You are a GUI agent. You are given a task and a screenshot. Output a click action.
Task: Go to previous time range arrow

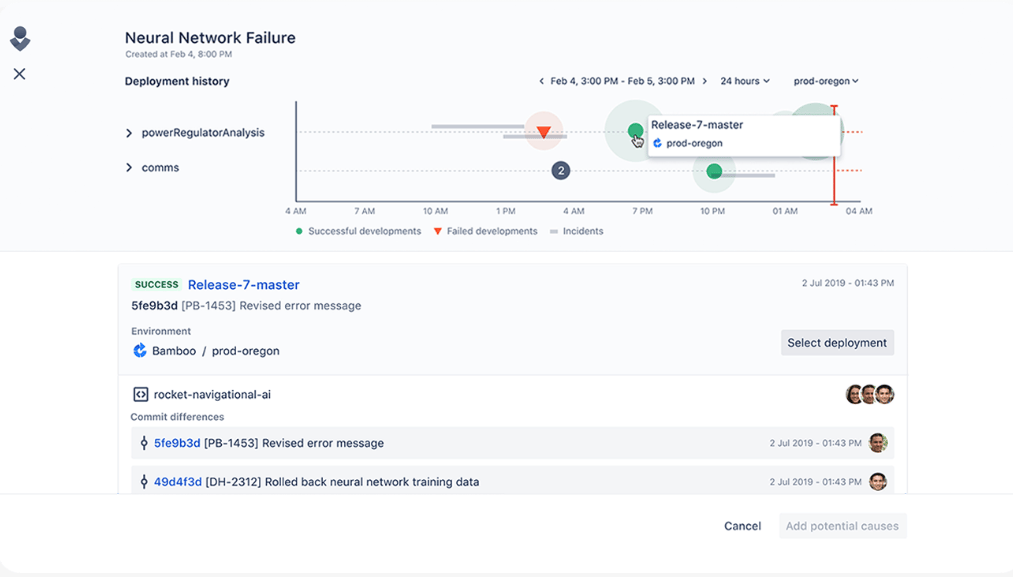[541, 81]
